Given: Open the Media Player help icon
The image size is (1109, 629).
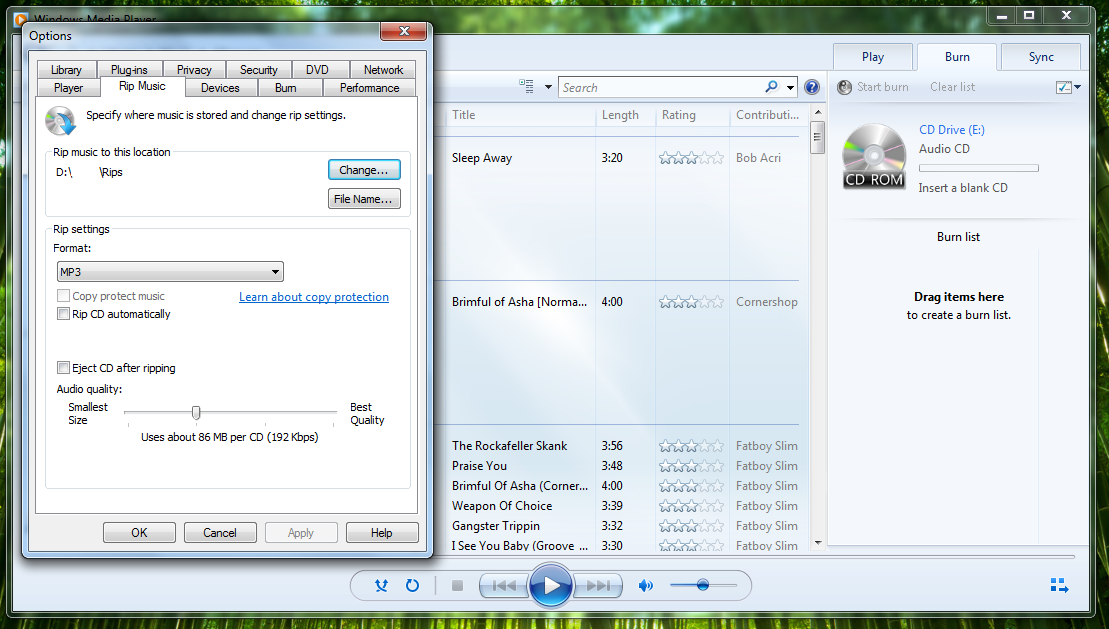Looking at the screenshot, I should pyautogui.click(x=812, y=87).
